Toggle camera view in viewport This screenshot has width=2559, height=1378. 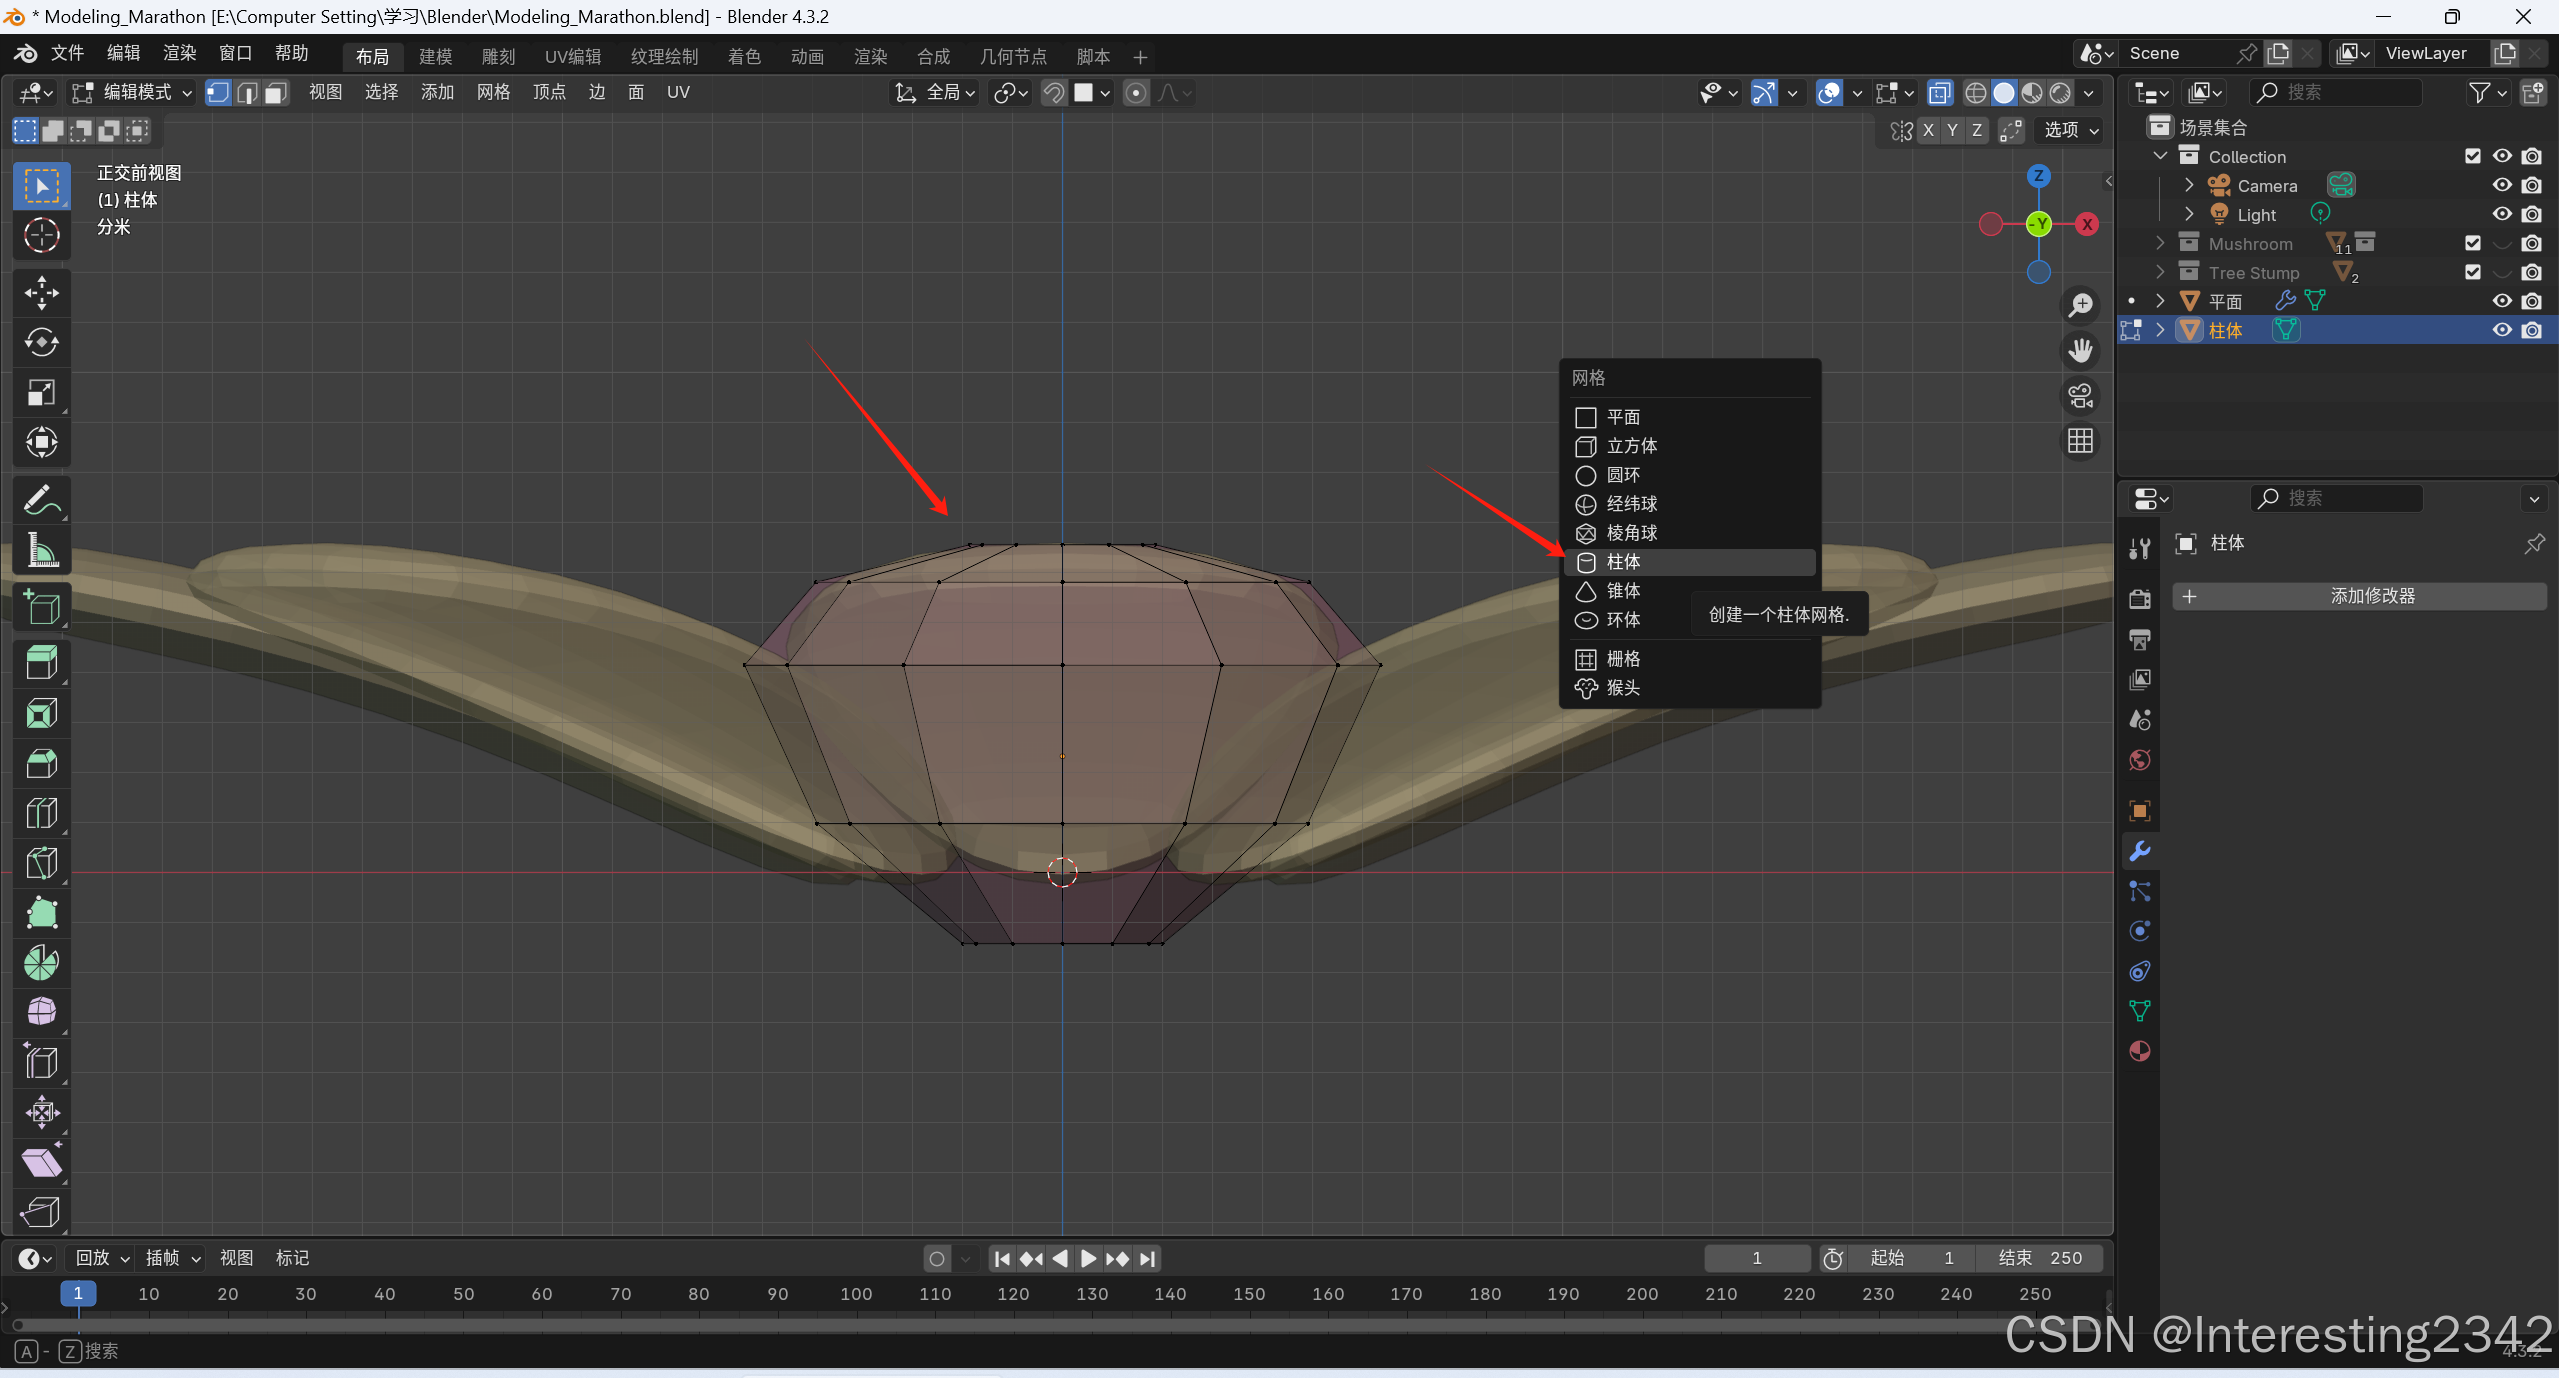tap(2081, 396)
